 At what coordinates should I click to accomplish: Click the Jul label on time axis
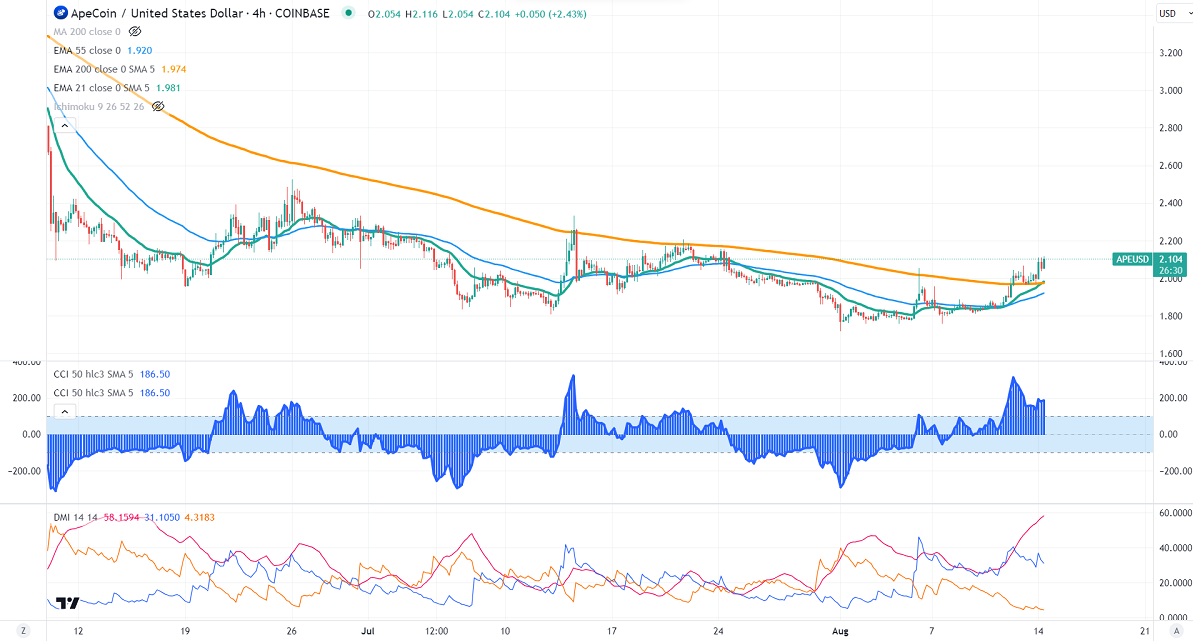point(368,631)
